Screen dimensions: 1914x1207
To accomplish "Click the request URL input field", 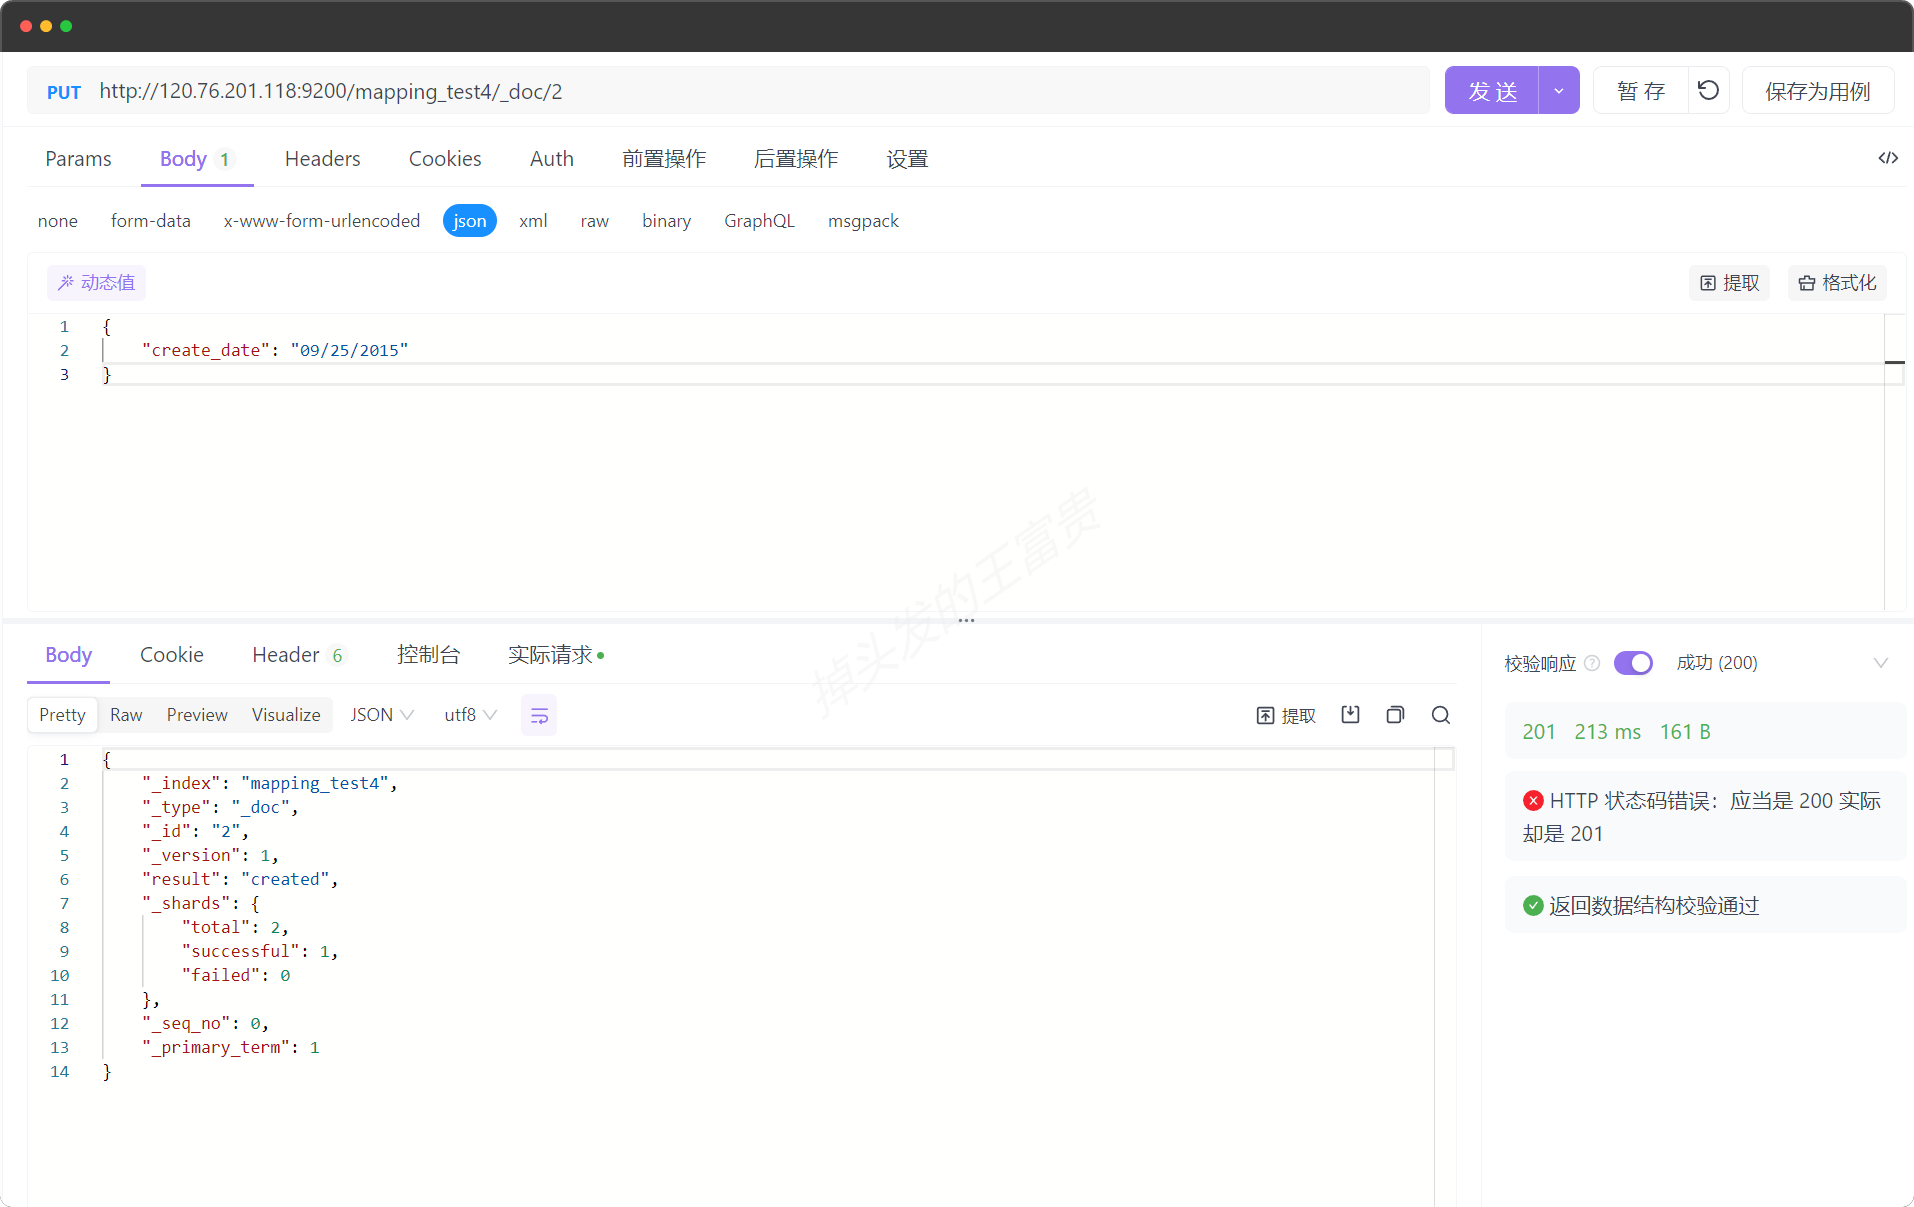I will click(x=760, y=91).
